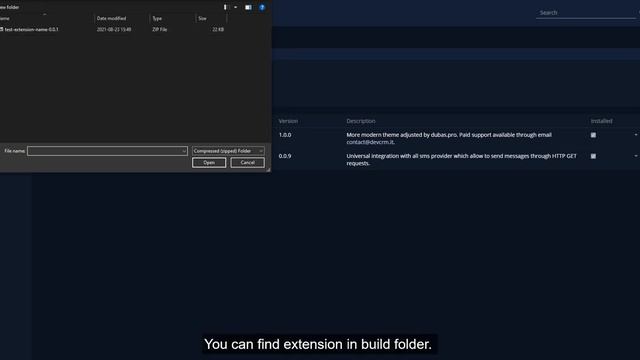640x360 pixels.
Task: Click the sms provider integration description
Action: (x=462, y=160)
